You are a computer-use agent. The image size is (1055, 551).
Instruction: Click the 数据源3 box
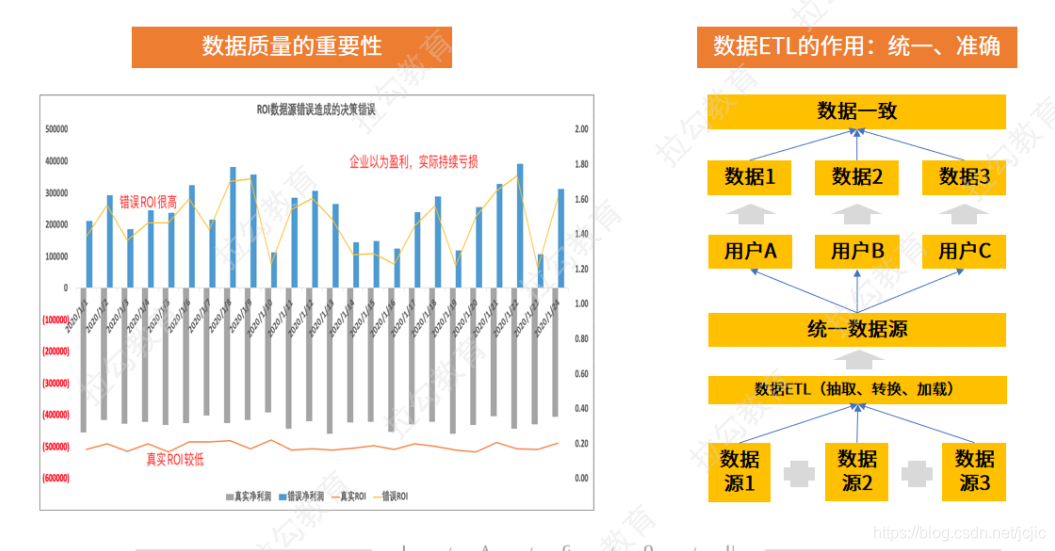(x=974, y=472)
